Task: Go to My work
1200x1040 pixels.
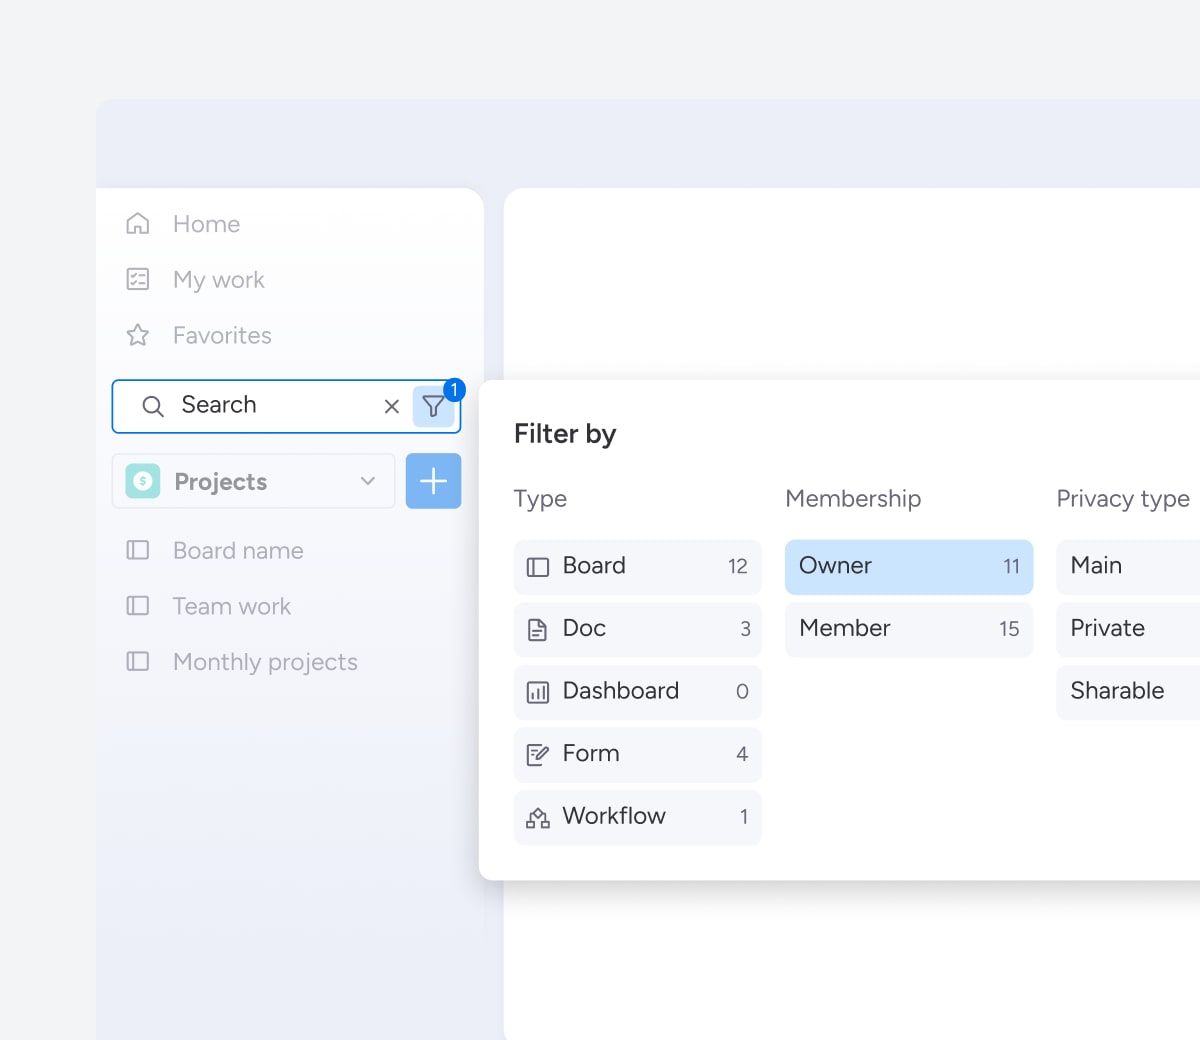Action: (218, 280)
